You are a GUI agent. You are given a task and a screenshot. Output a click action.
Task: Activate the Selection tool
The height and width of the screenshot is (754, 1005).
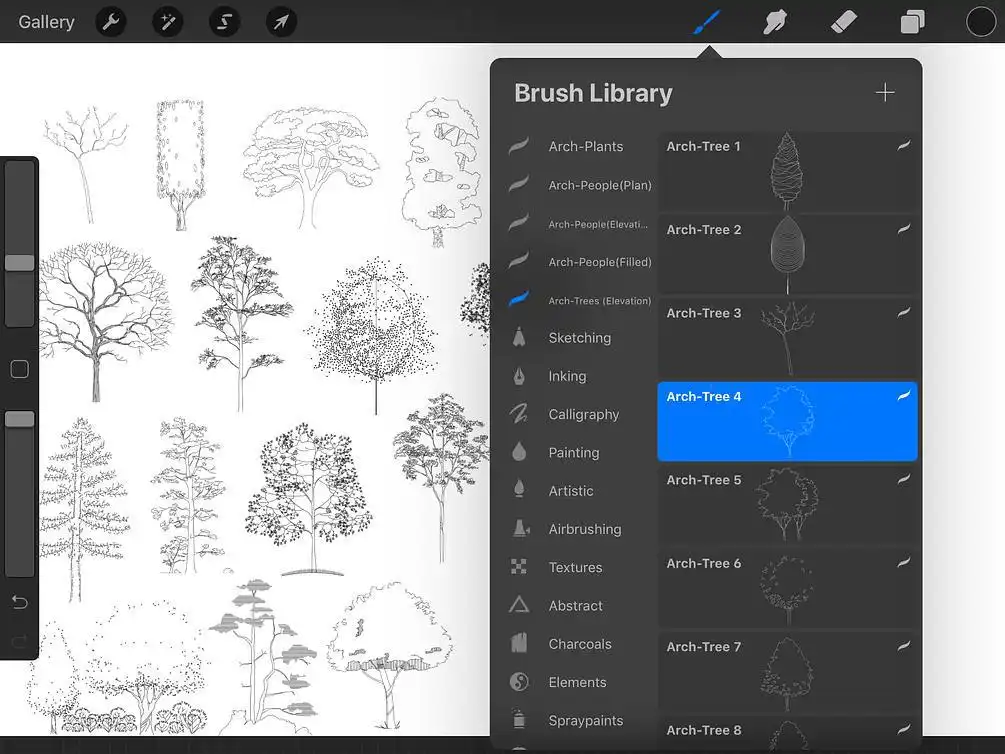[x=224, y=21]
